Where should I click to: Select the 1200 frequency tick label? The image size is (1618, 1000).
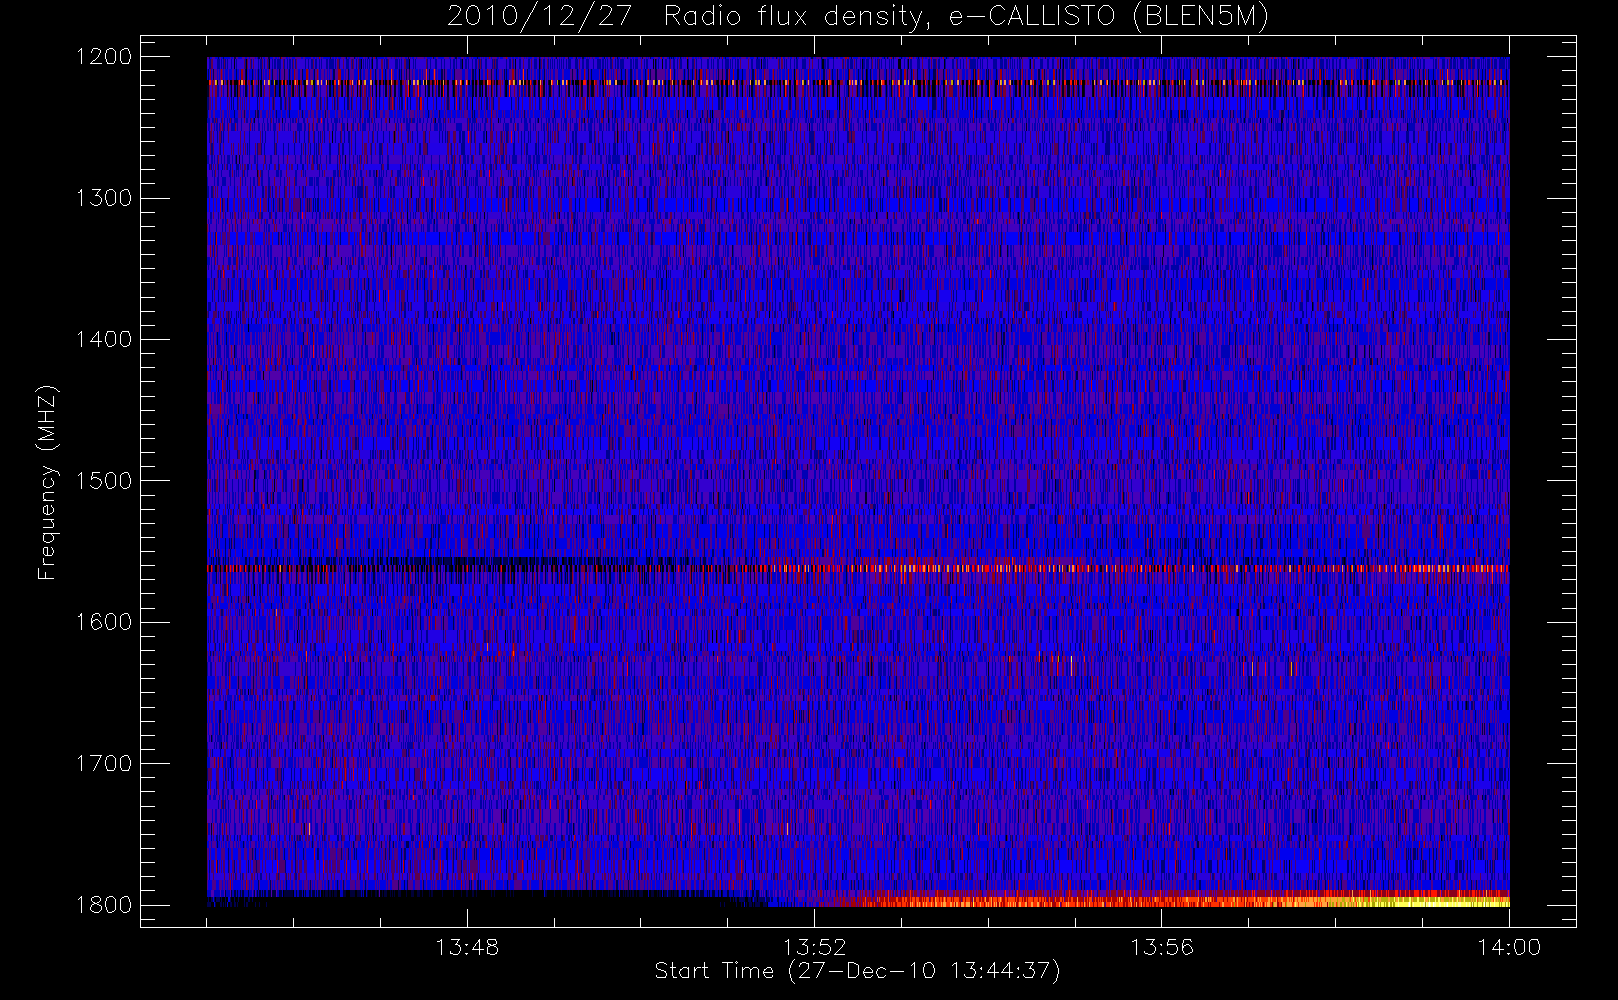click(104, 57)
